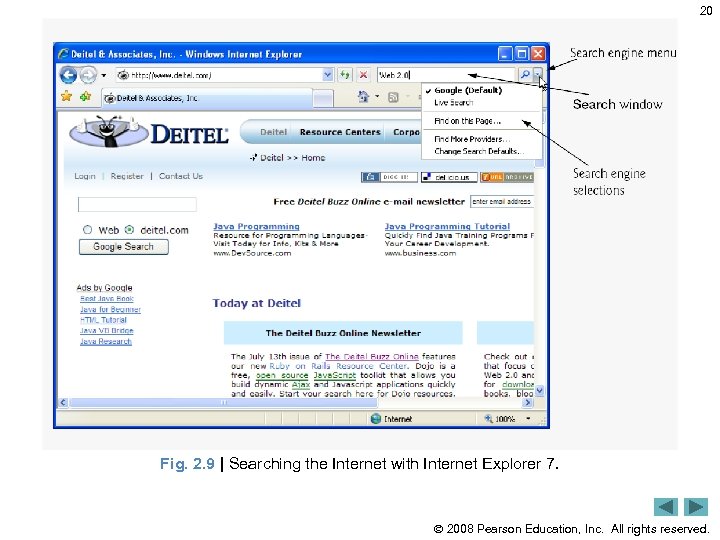Open The Deitel Buzz Online link
Screen dimensions: 720x540
(371, 356)
